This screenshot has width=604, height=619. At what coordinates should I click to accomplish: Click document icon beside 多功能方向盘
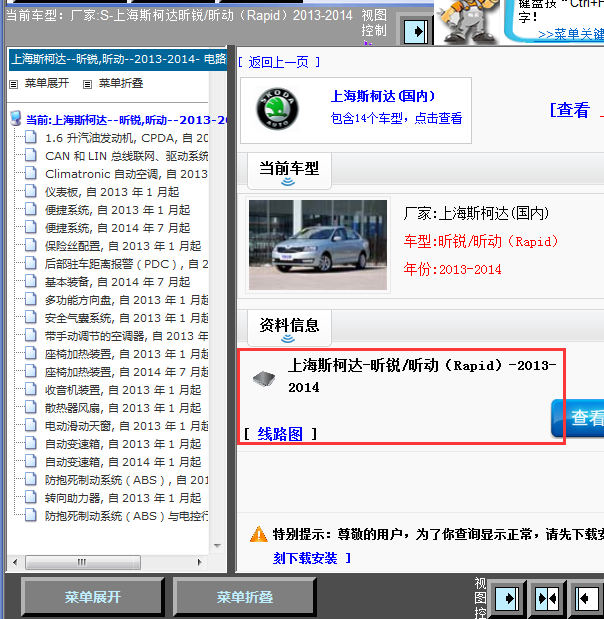click(x=30, y=299)
